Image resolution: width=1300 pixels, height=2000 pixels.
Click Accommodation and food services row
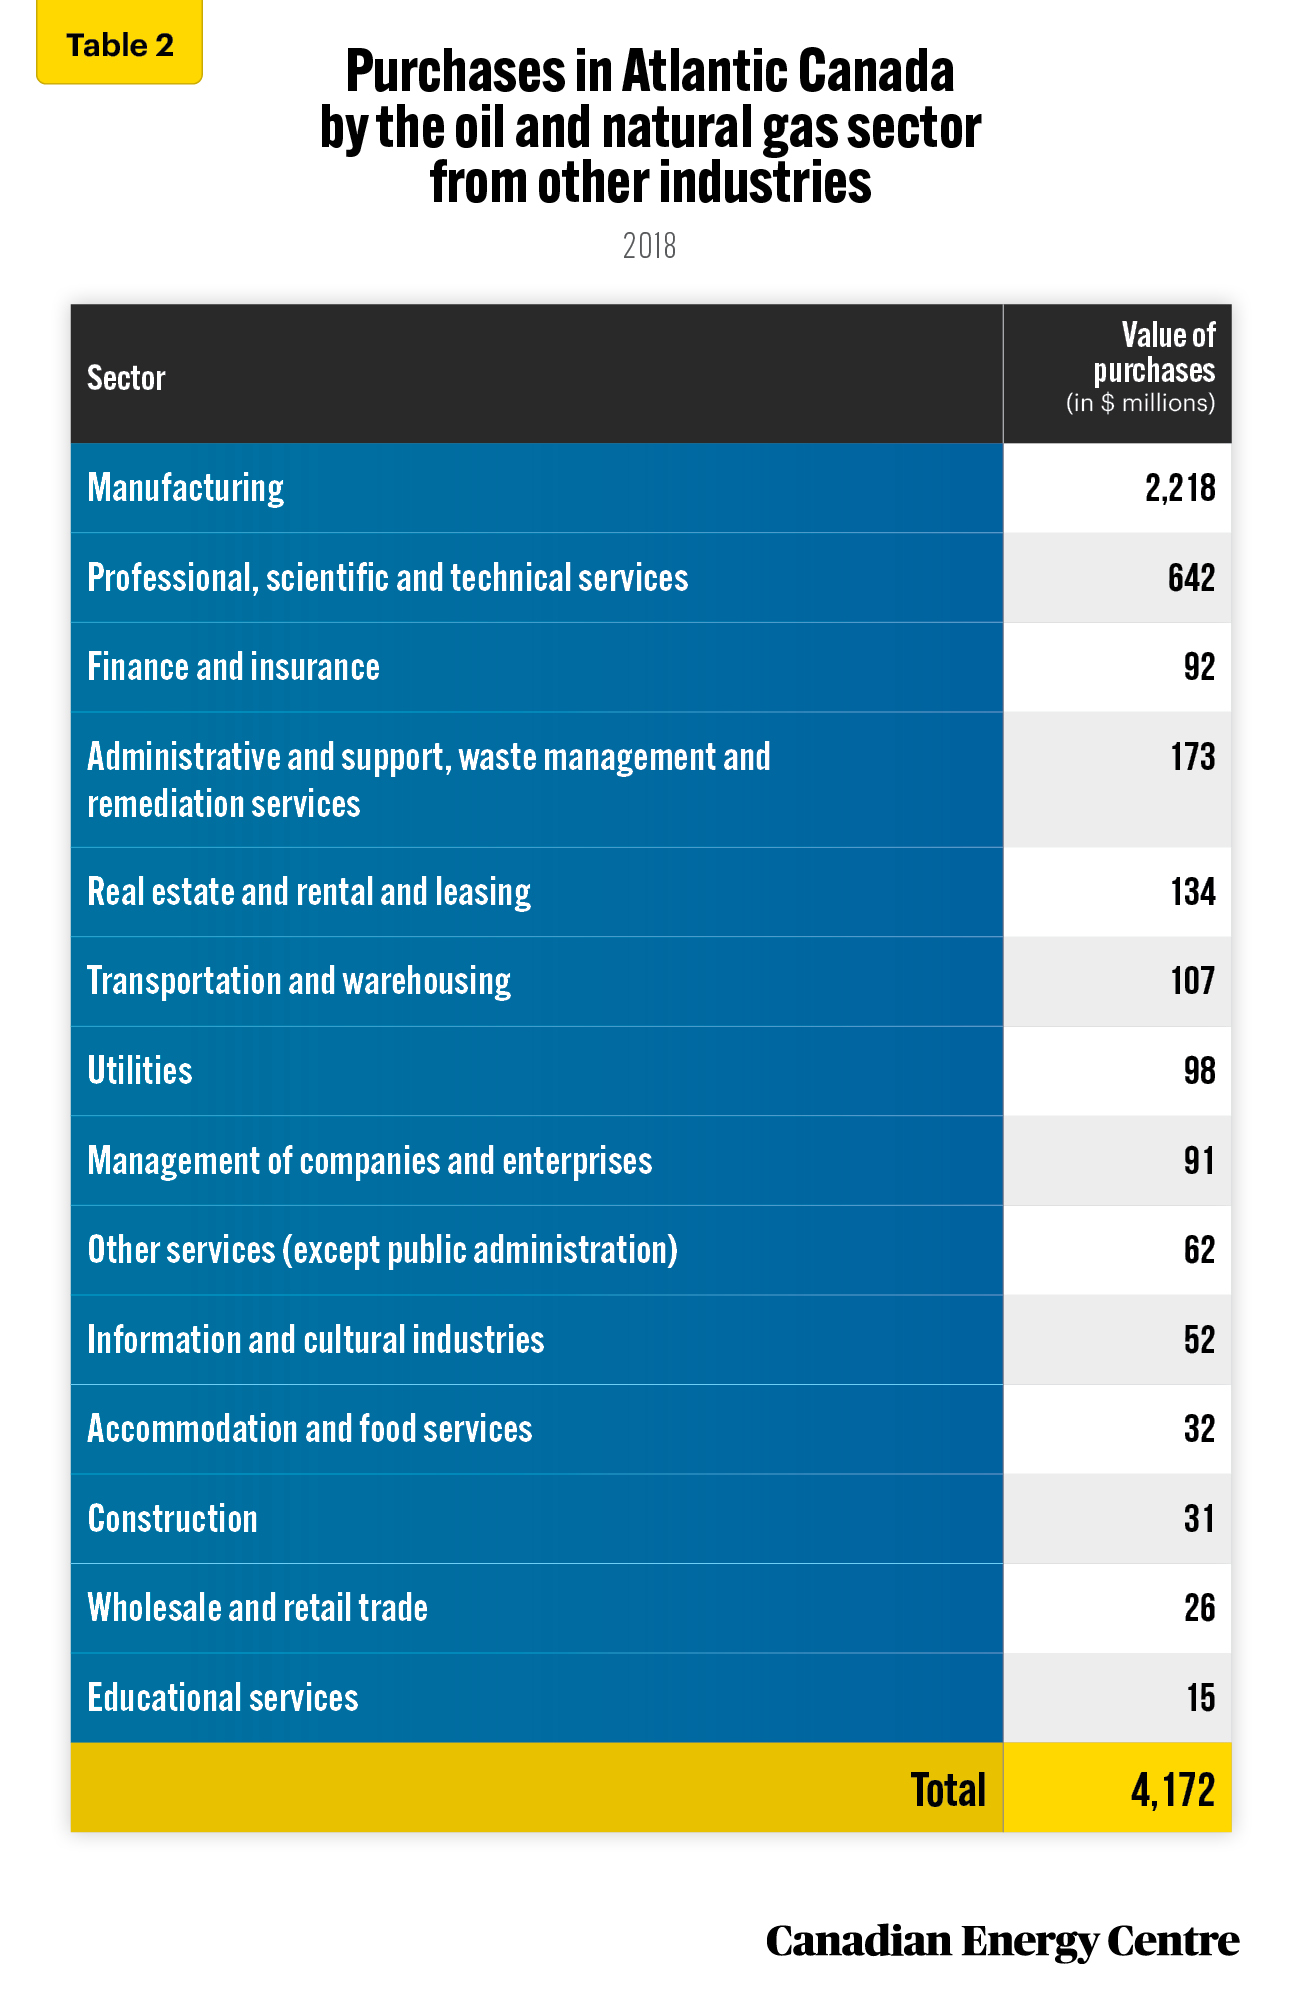pyautogui.click(x=651, y=1429)
